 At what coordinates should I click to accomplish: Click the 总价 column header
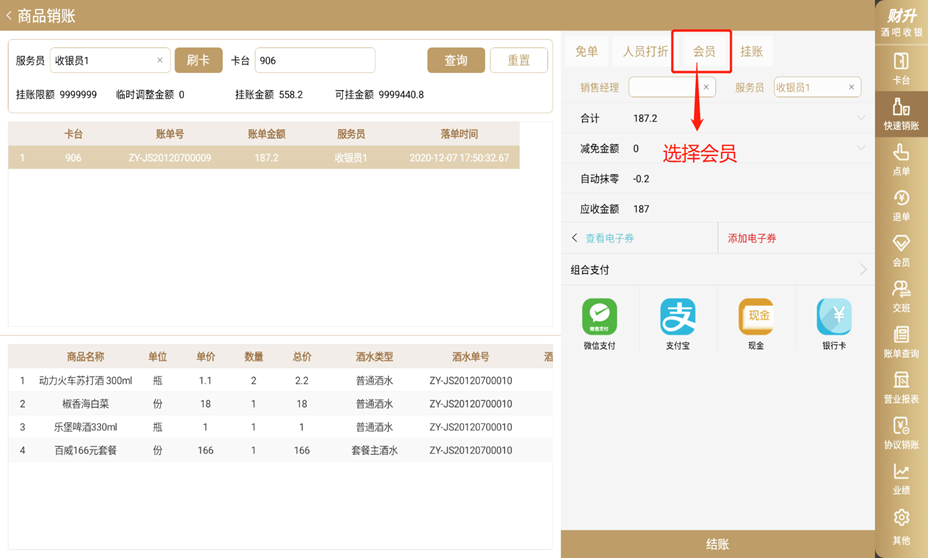(x=302, y=357)
